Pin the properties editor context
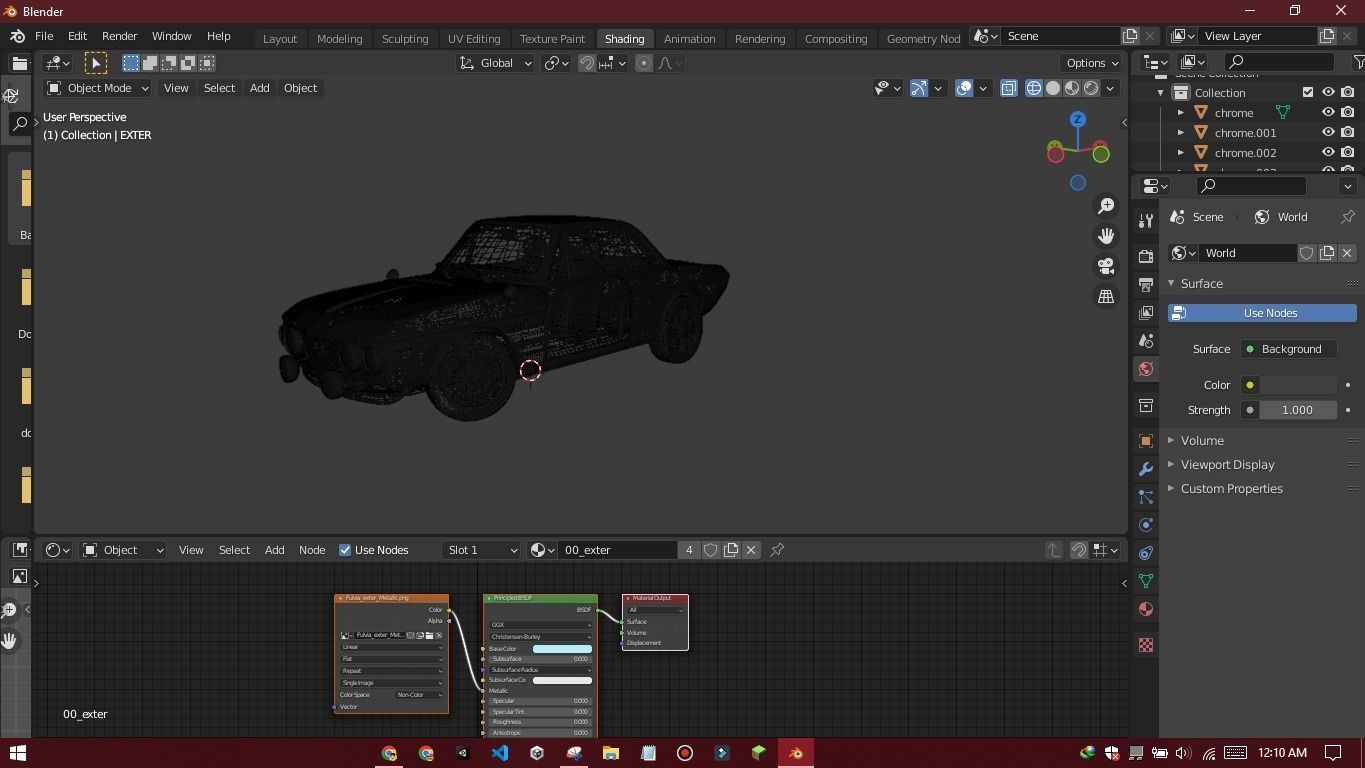 [1347, 217]
